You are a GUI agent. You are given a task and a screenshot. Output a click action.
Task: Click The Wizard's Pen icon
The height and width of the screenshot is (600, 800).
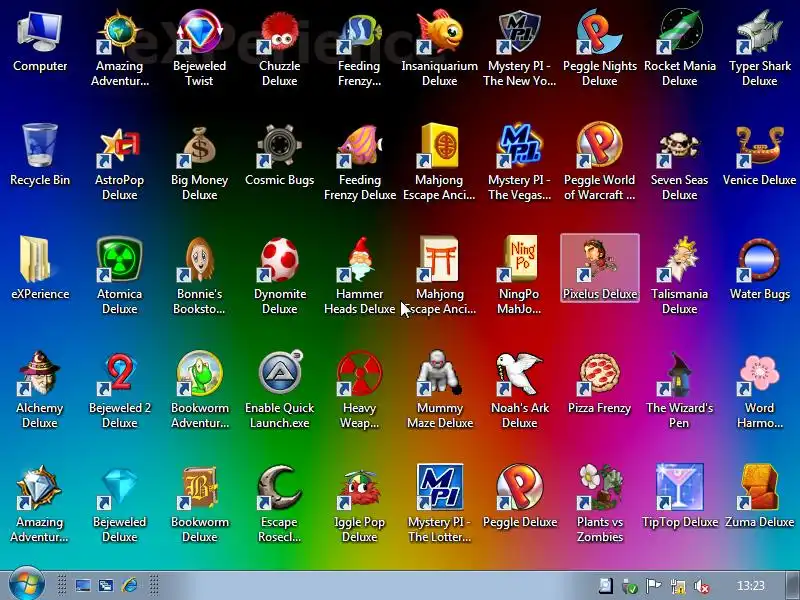point(680,390)
